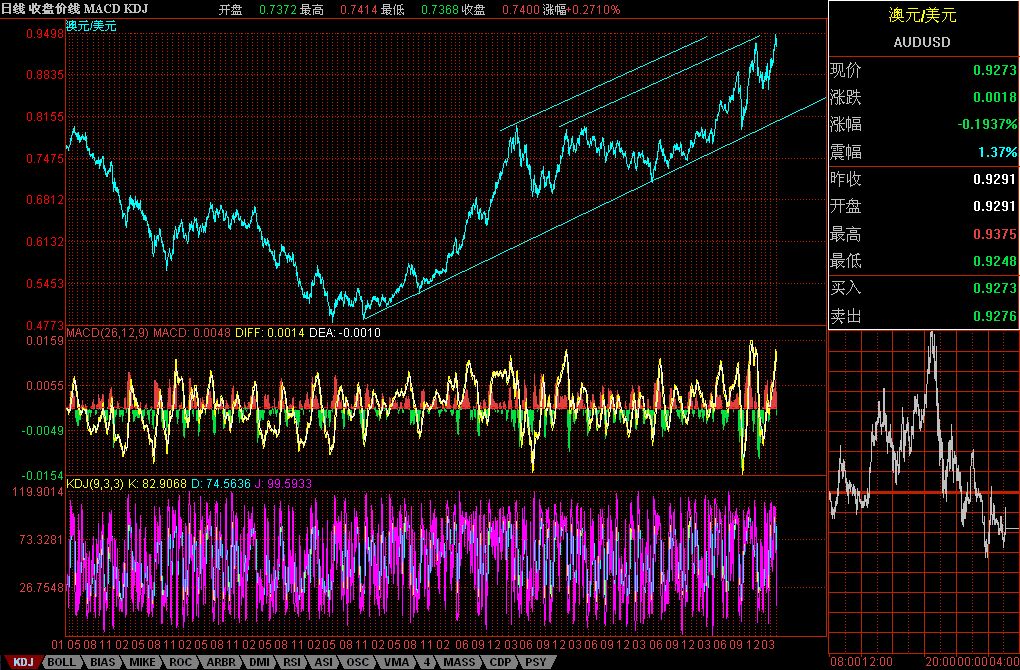Click the 日线 period option in the header
1020x670 pixels.
[13, 6]
